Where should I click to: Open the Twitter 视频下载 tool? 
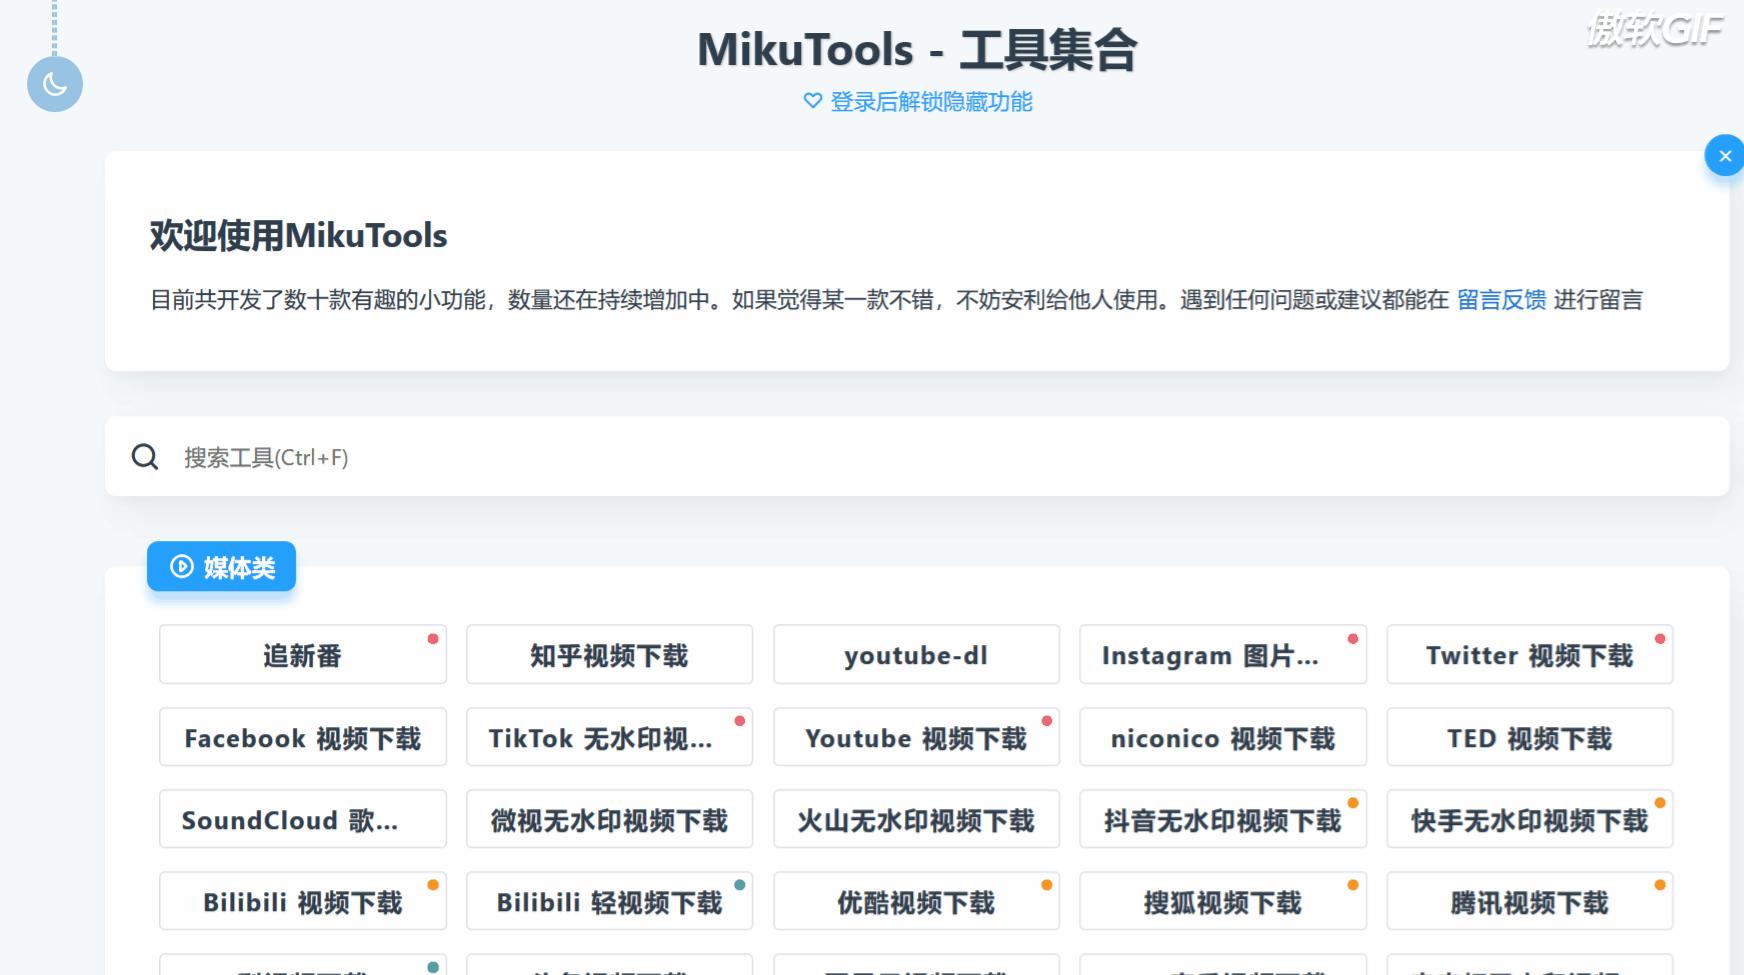[x=1529, y=655]
